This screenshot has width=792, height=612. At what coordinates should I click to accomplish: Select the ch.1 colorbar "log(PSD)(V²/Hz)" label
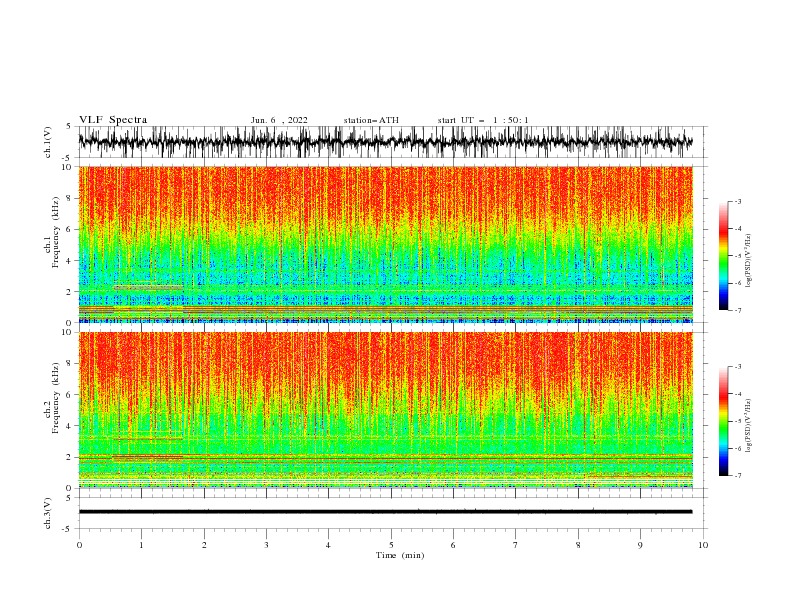click(x=748, y=260)
